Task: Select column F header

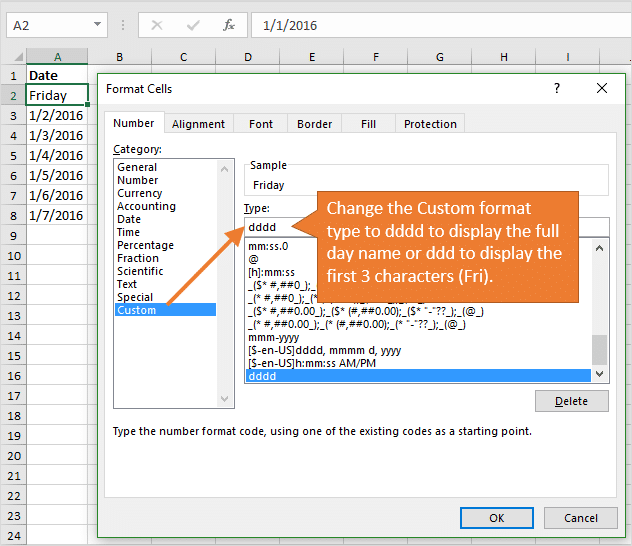Action: pos(376,57)
